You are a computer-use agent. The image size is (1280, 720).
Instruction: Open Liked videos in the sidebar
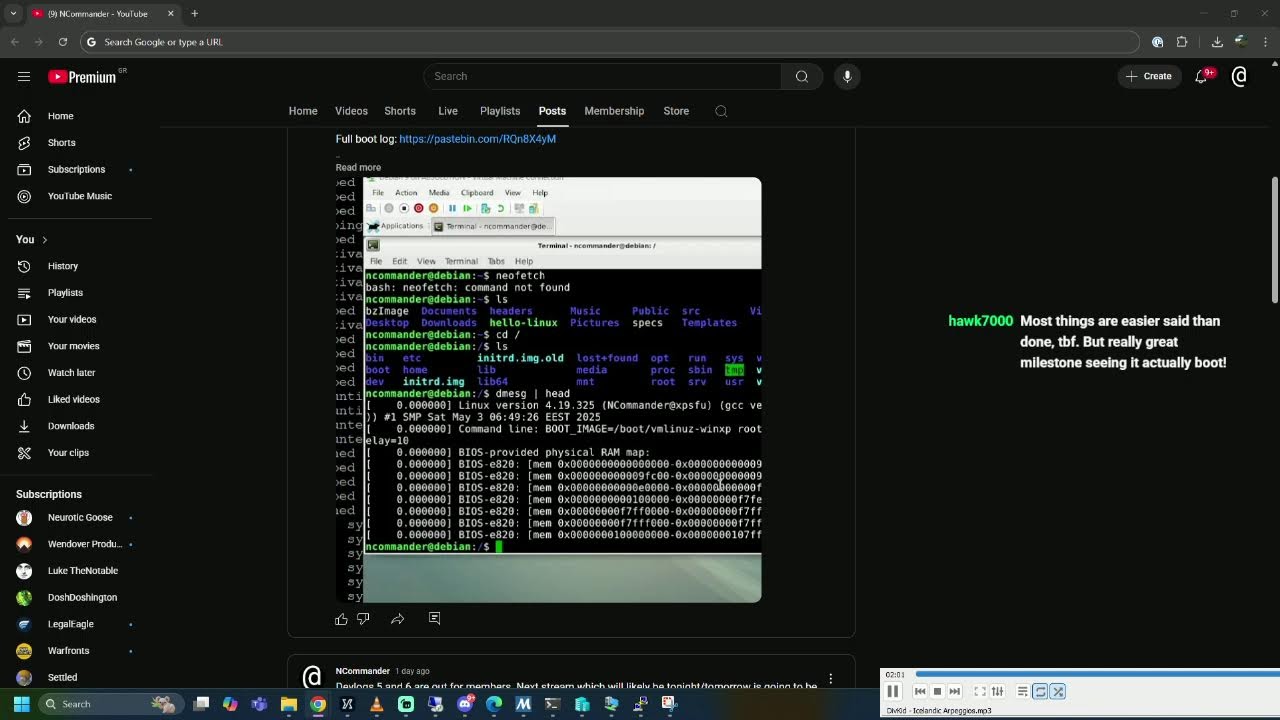point(76,399)
